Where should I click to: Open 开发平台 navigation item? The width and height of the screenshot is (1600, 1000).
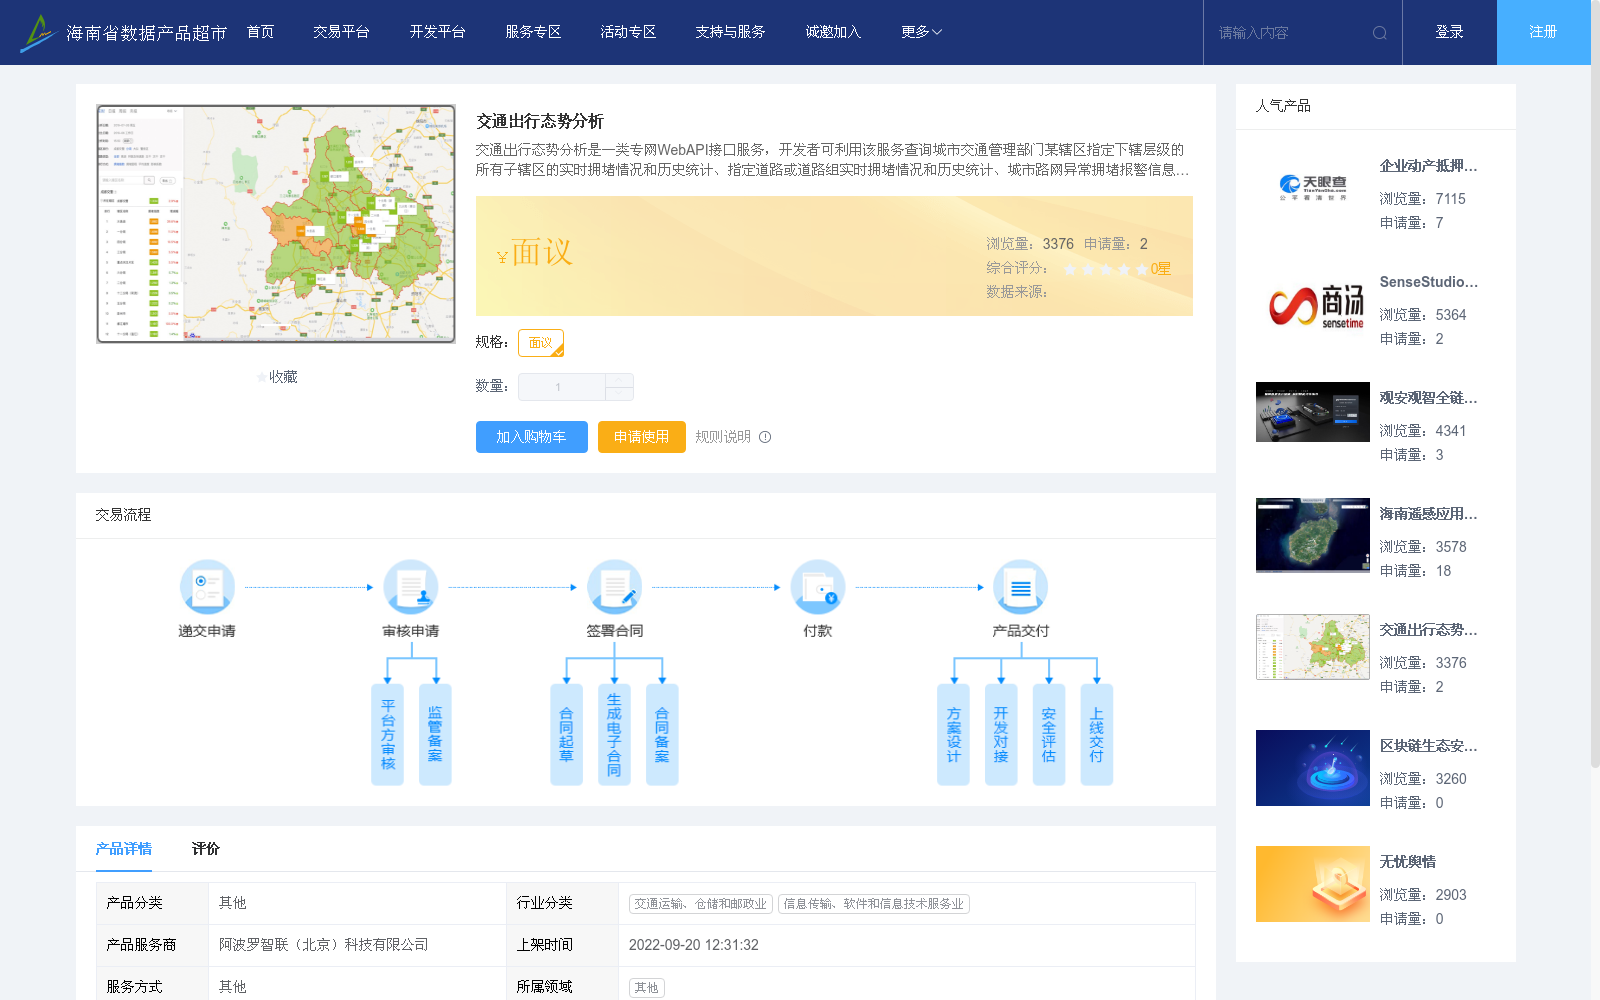[437, 32]
